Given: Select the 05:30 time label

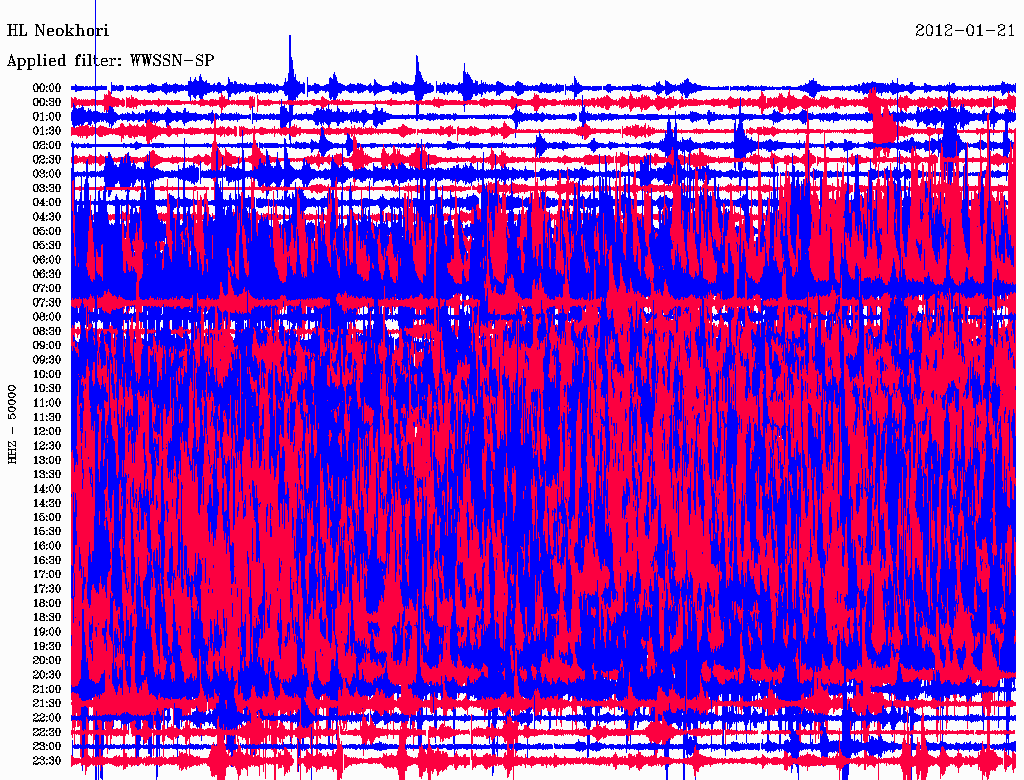Looking at the screenshot, I should [47, 245].
